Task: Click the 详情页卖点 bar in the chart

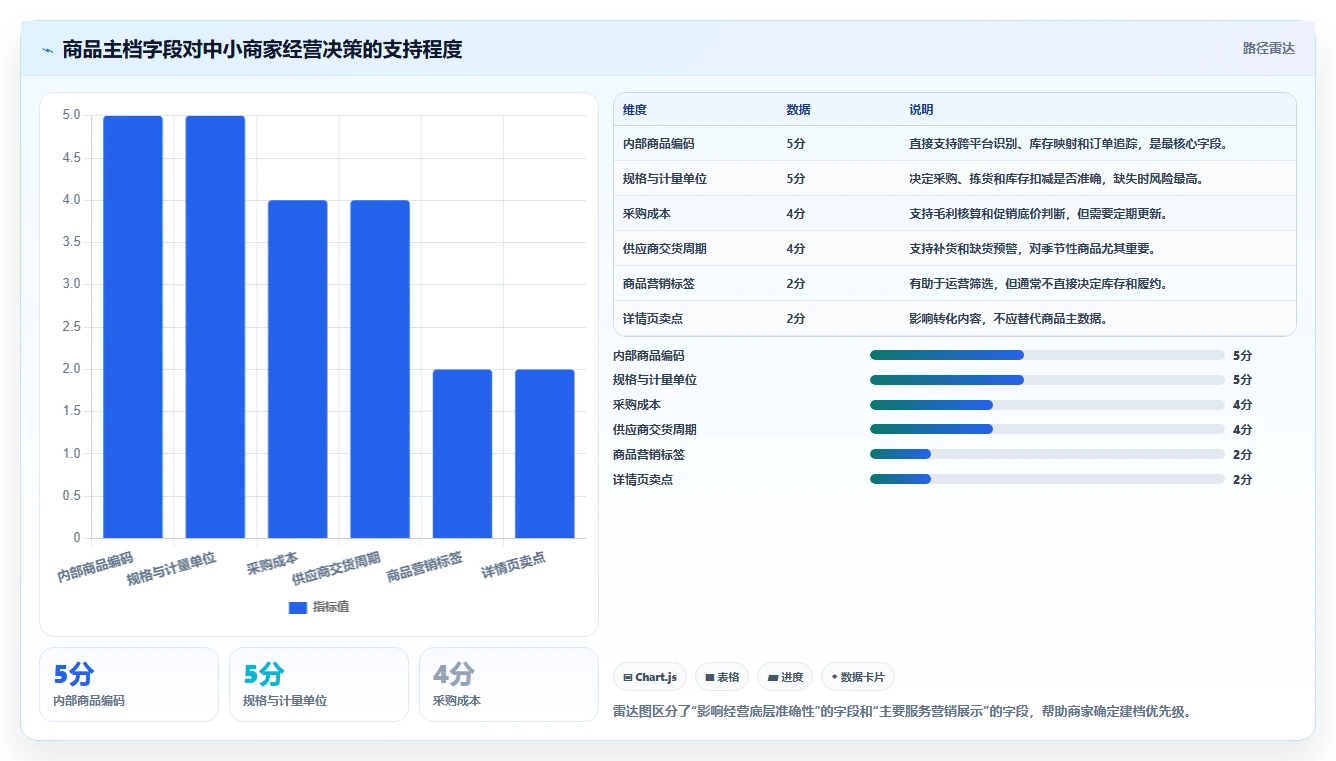Action: 545,454
